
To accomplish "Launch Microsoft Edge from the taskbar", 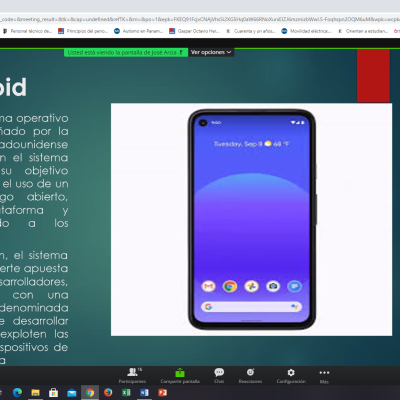I will click(17, 393).
